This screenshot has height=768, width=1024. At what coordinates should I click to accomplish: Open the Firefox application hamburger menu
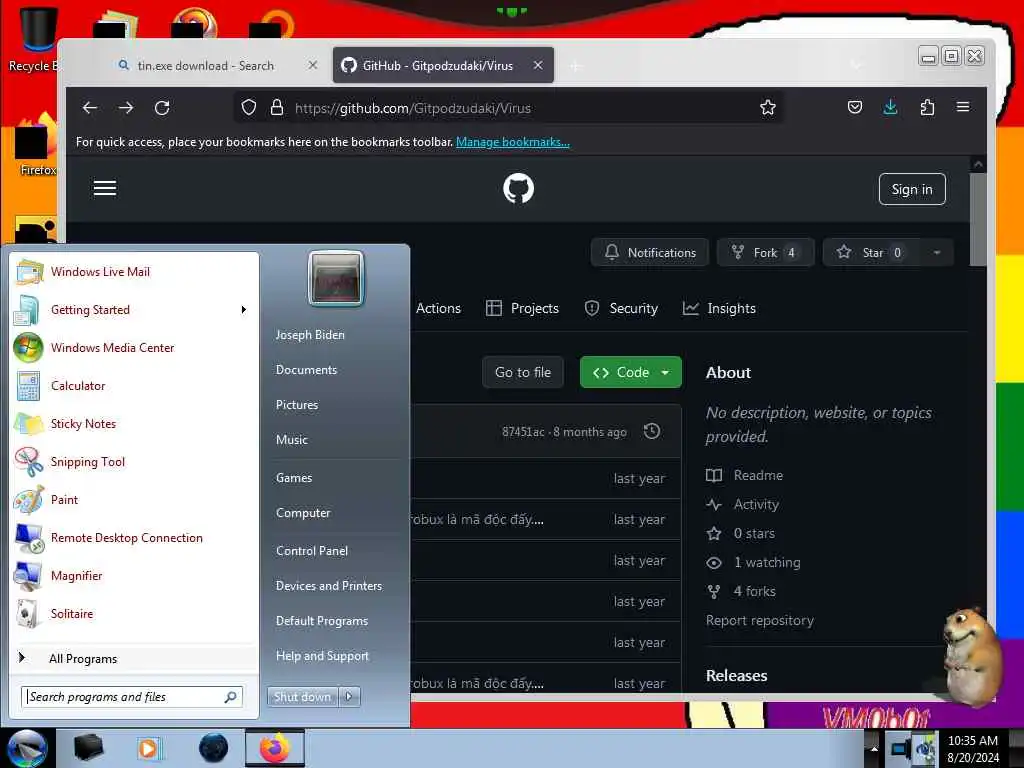point(963,107)
